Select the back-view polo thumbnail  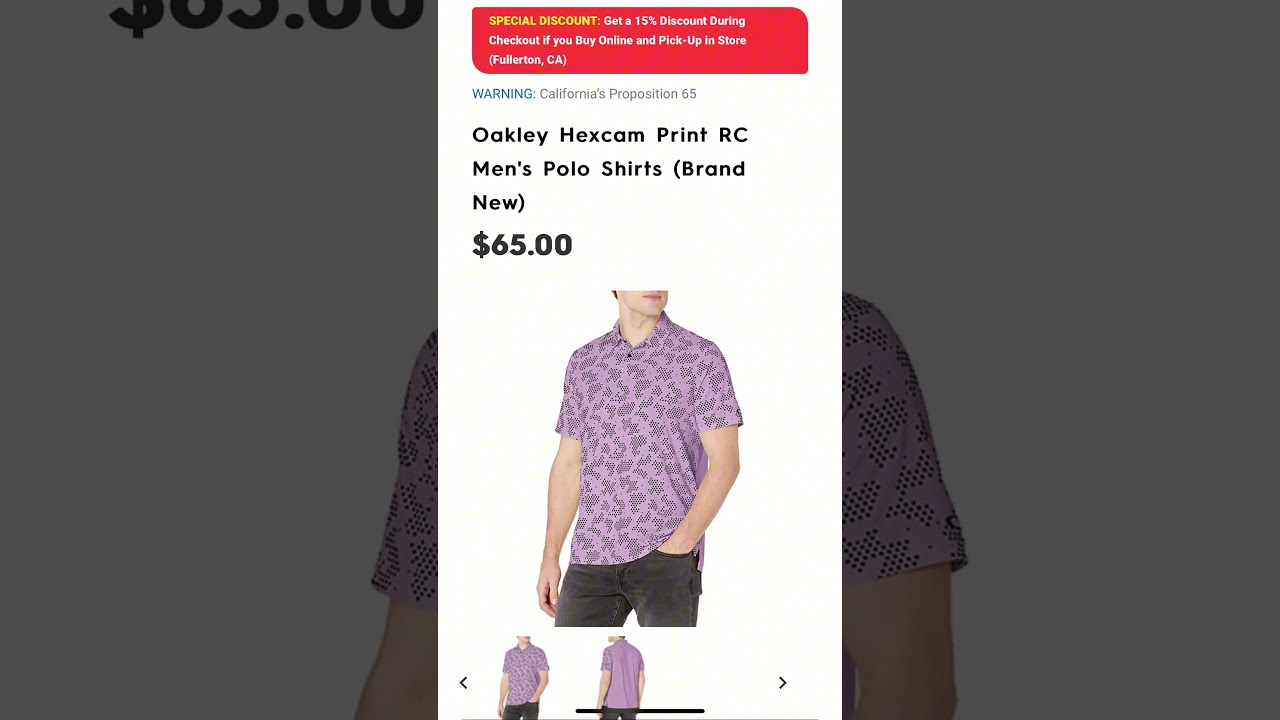[622, 677]
